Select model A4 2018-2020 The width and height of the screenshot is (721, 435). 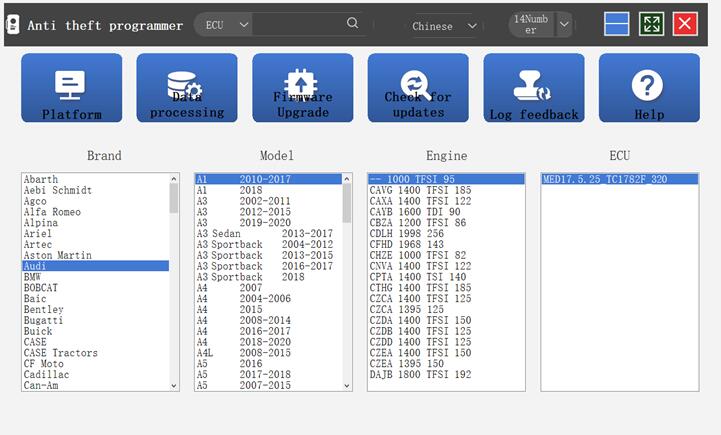(x=269, y=342)
